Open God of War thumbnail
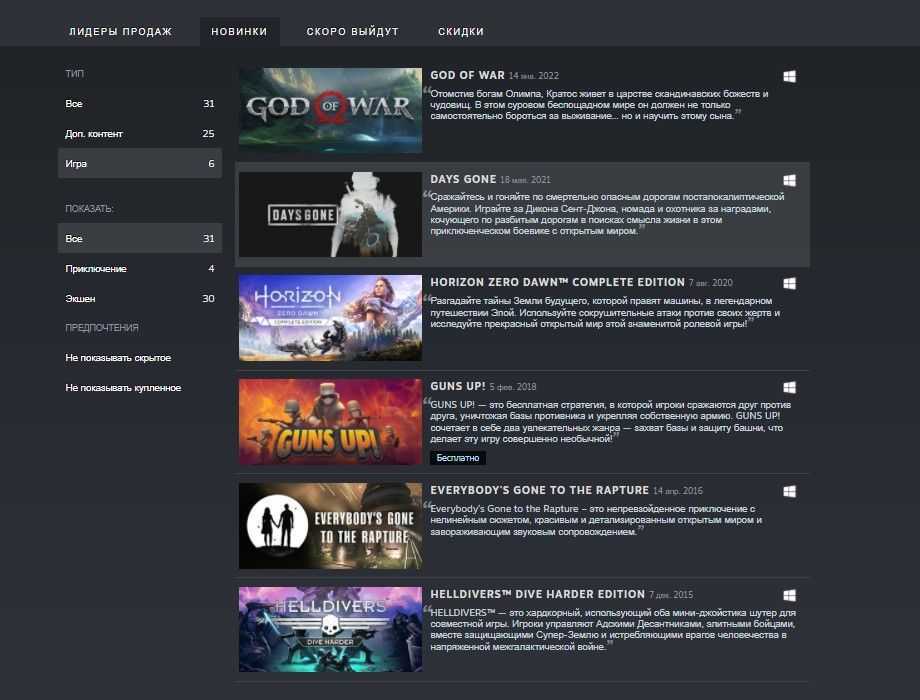Image resolution: width=920 pixels, height=700 pixels. (330, 110)
